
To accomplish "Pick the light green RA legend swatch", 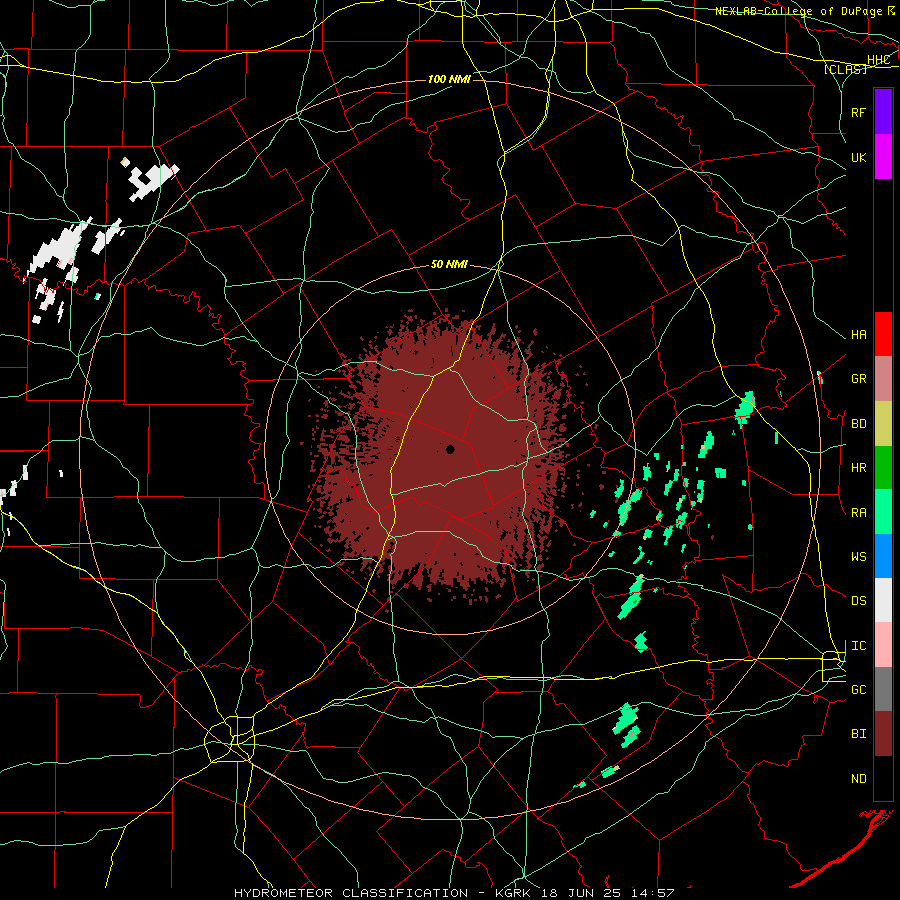I will [883, 512].
